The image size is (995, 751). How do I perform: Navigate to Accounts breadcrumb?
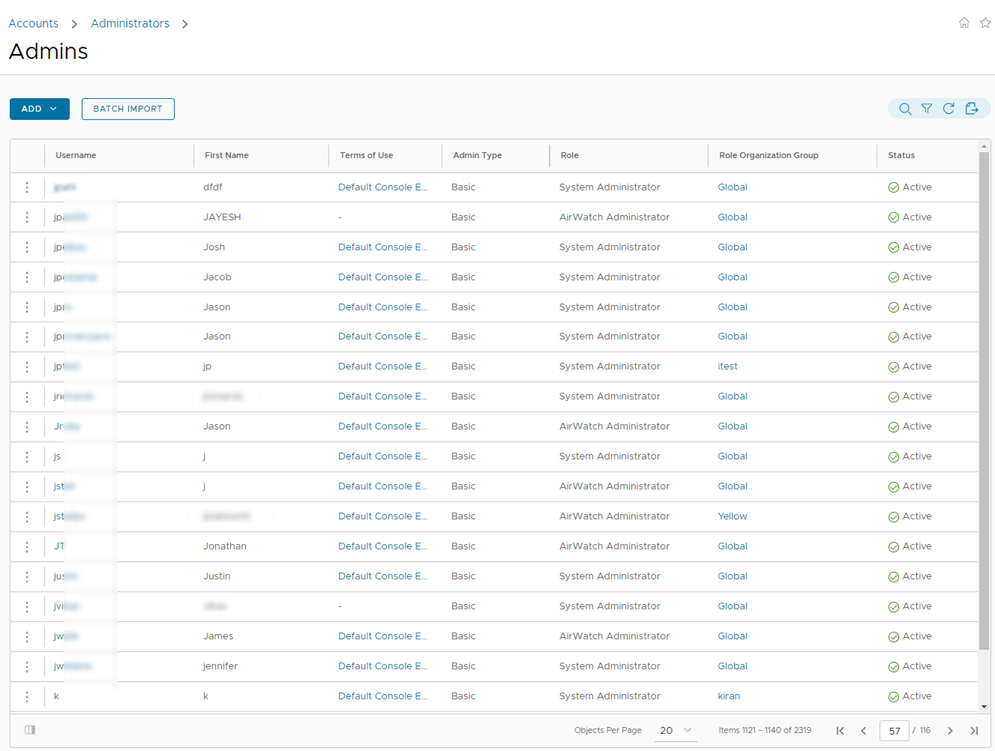(33, 23)
